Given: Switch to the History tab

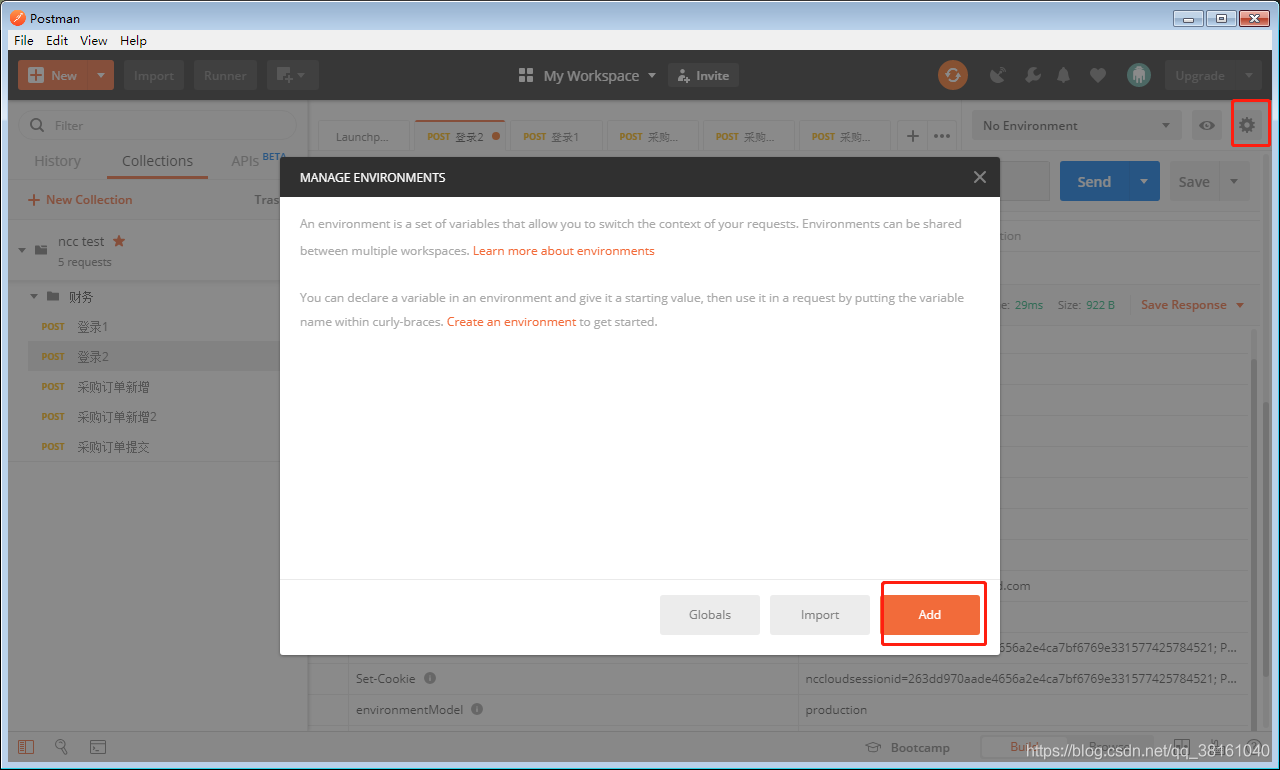Looking at the screenshot, I should click(x=57, y=161).
